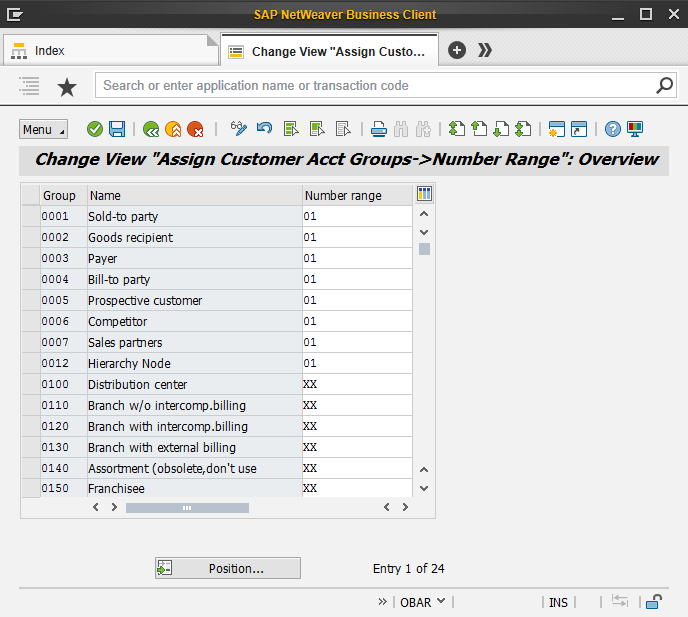Click the green checkmark Enter icon
The width and height of the screenshot is (688, 617).
click(x=95, y=129)
